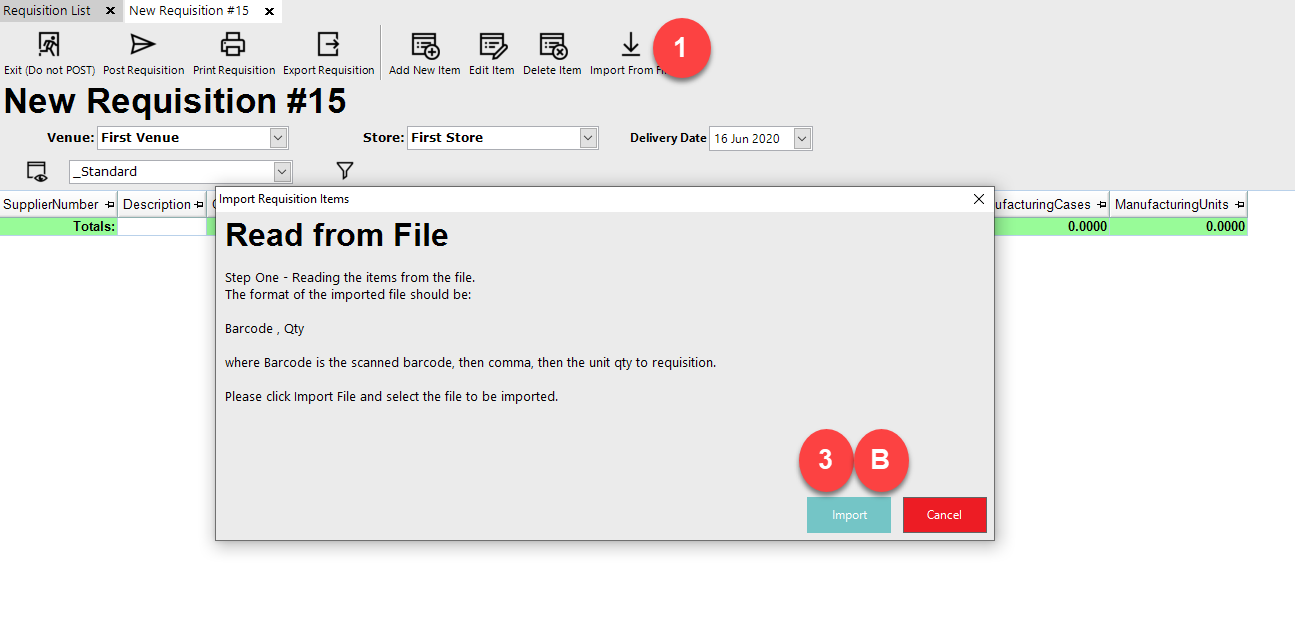
Task: Expand the Venue dropdown
Action: (x=279, y=138)
